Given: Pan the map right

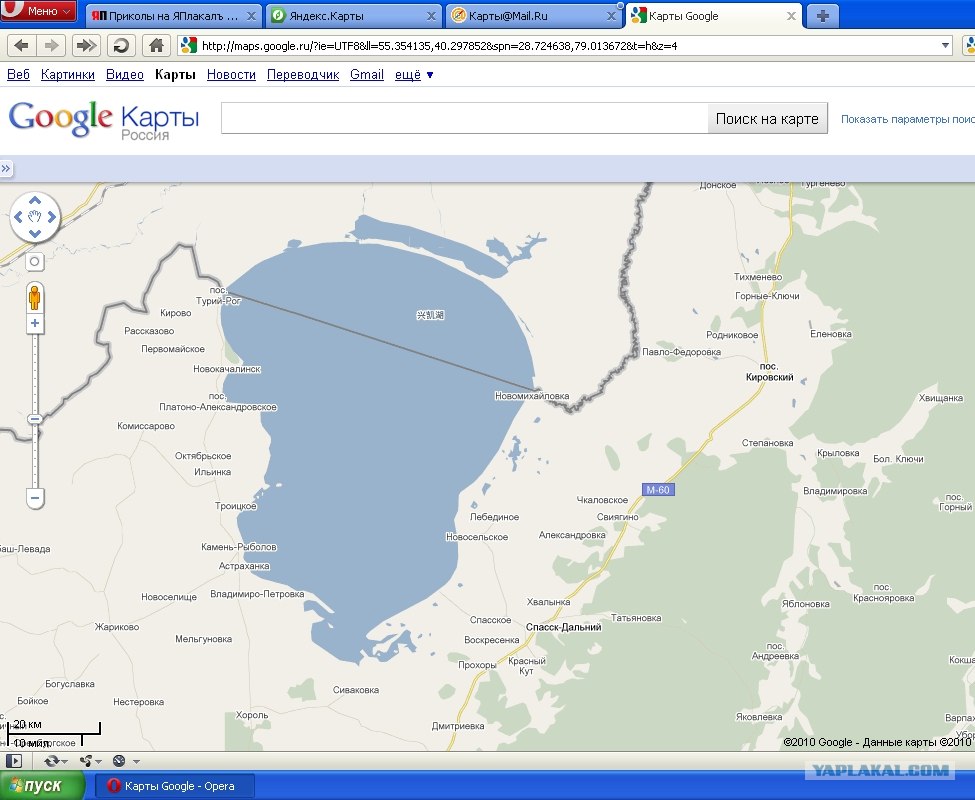Looking at the screenshot, I should [x=52, y=217].
